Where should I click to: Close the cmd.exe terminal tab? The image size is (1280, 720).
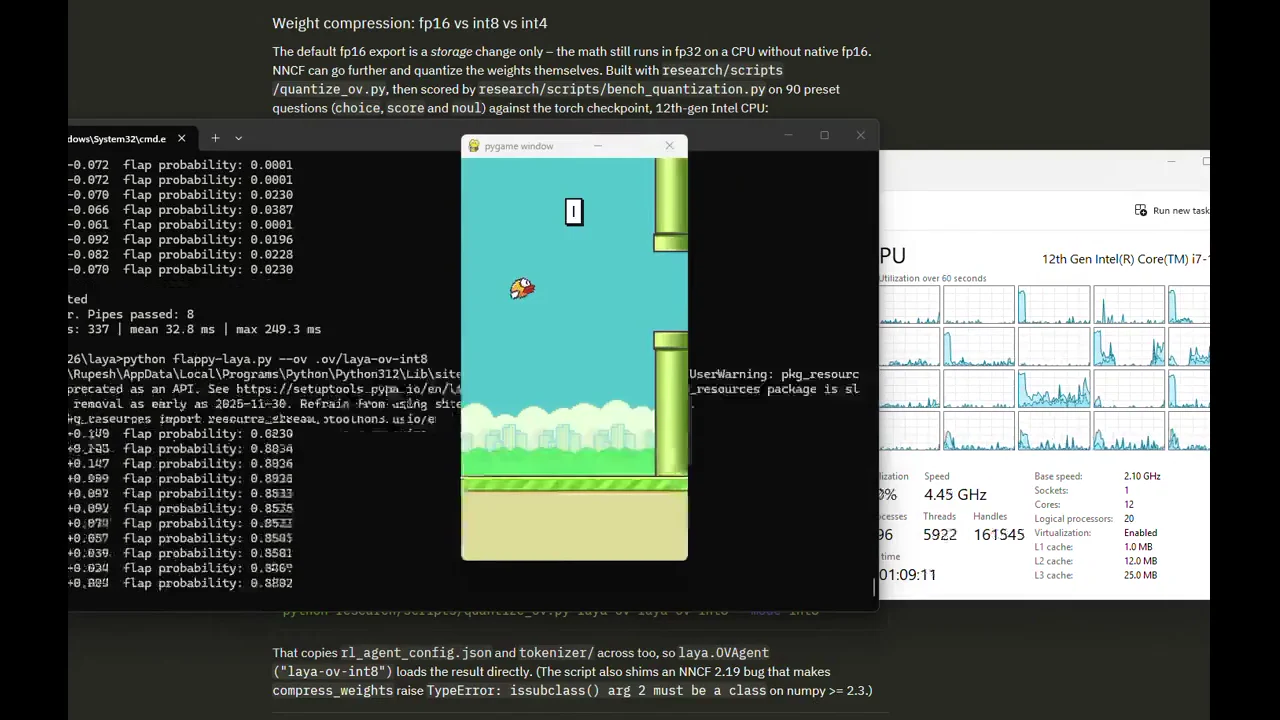181,138
